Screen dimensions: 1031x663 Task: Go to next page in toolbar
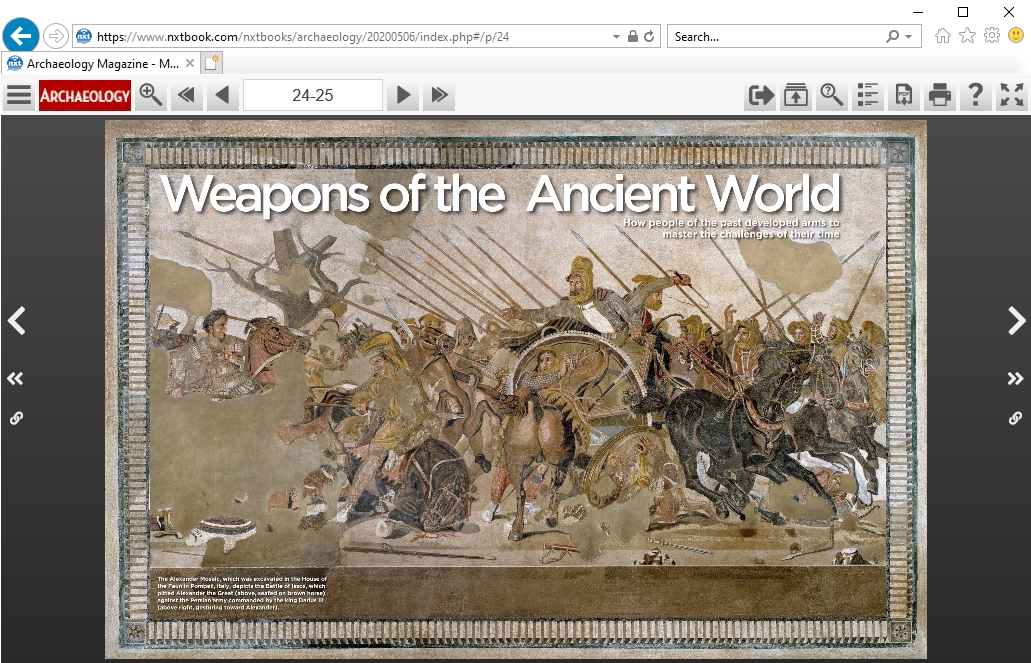[403, 96]
